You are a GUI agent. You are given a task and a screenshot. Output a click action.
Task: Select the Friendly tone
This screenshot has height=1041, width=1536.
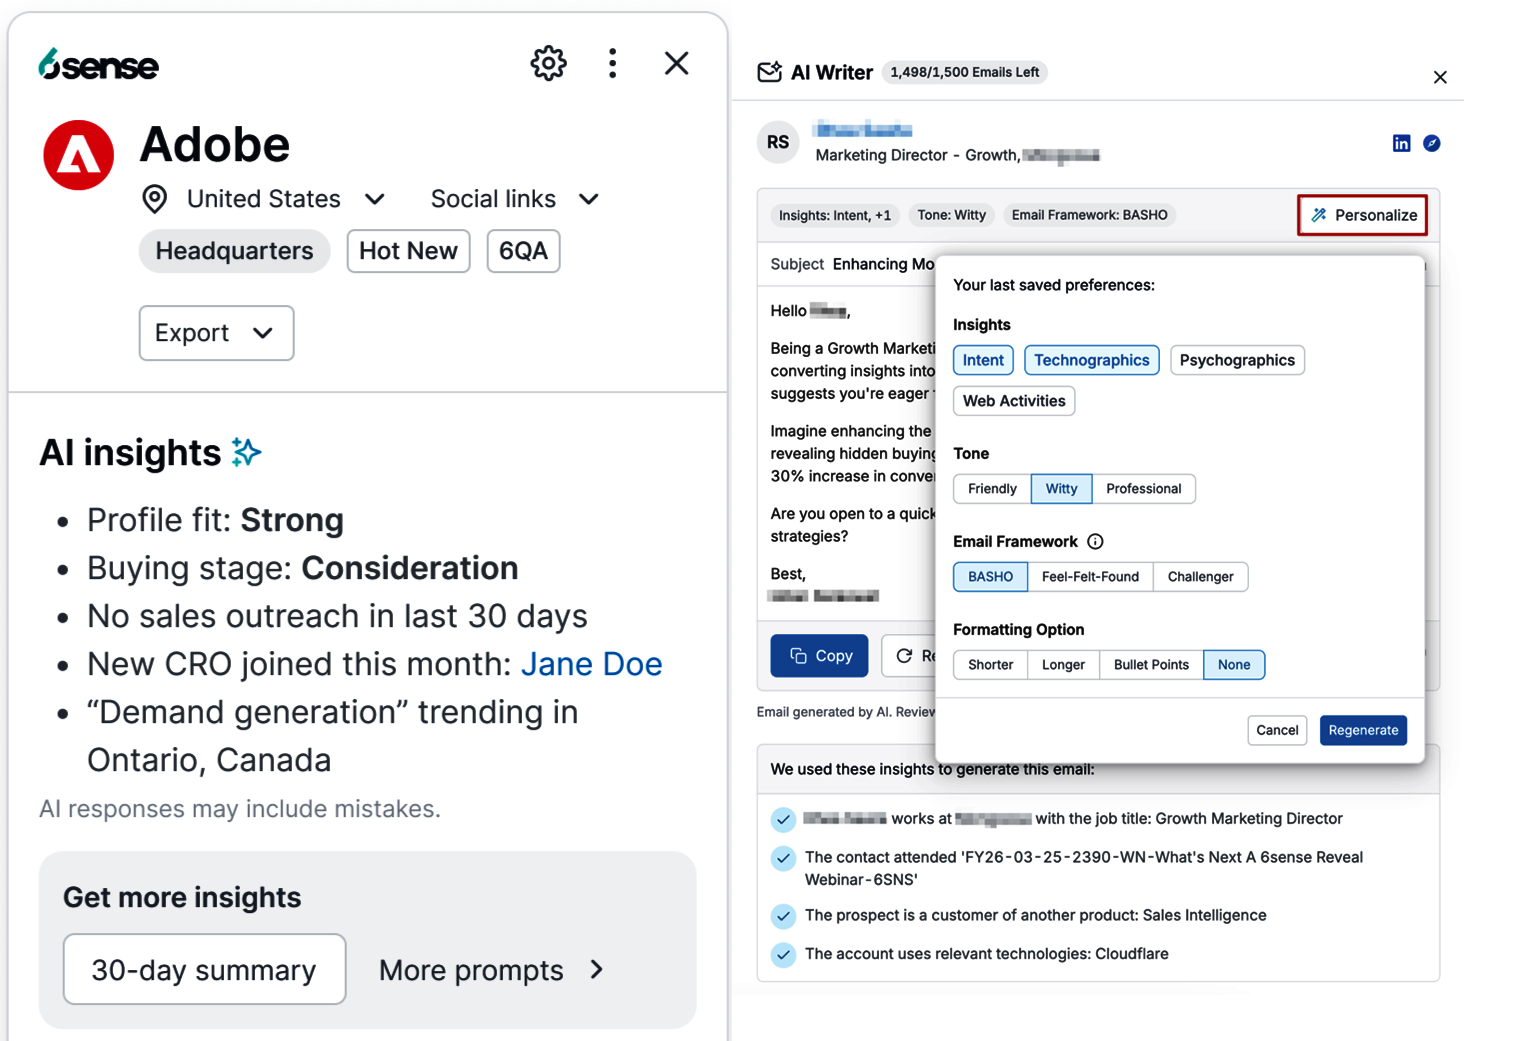click(992, 489)
